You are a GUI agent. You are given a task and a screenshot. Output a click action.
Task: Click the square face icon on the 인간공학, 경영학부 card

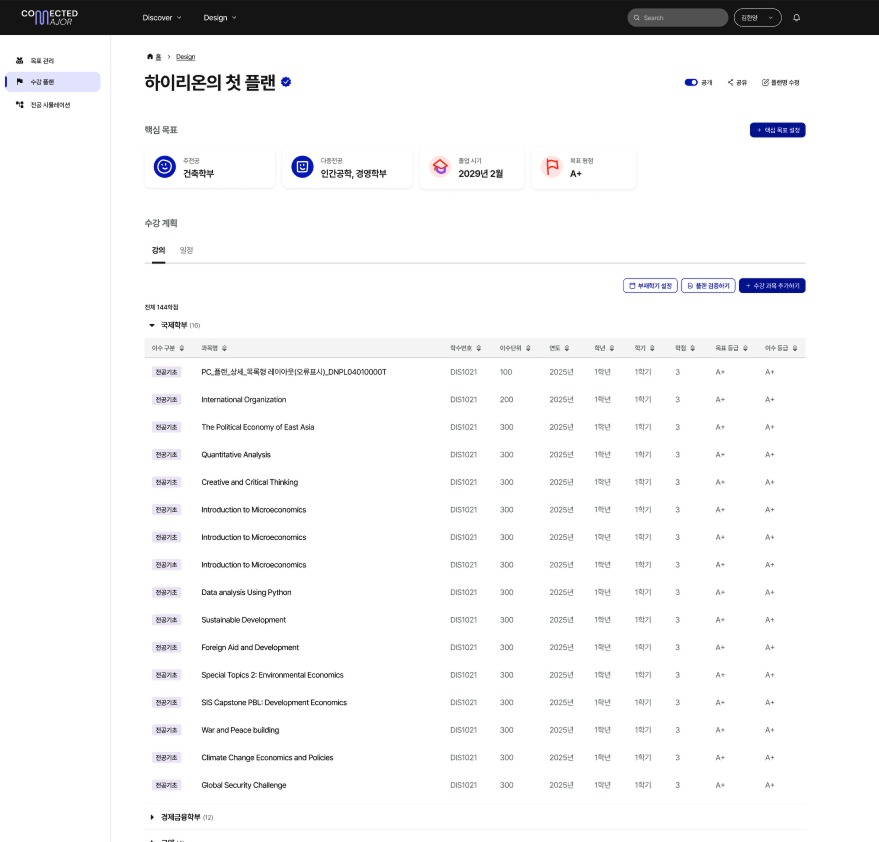click(302, 167)
